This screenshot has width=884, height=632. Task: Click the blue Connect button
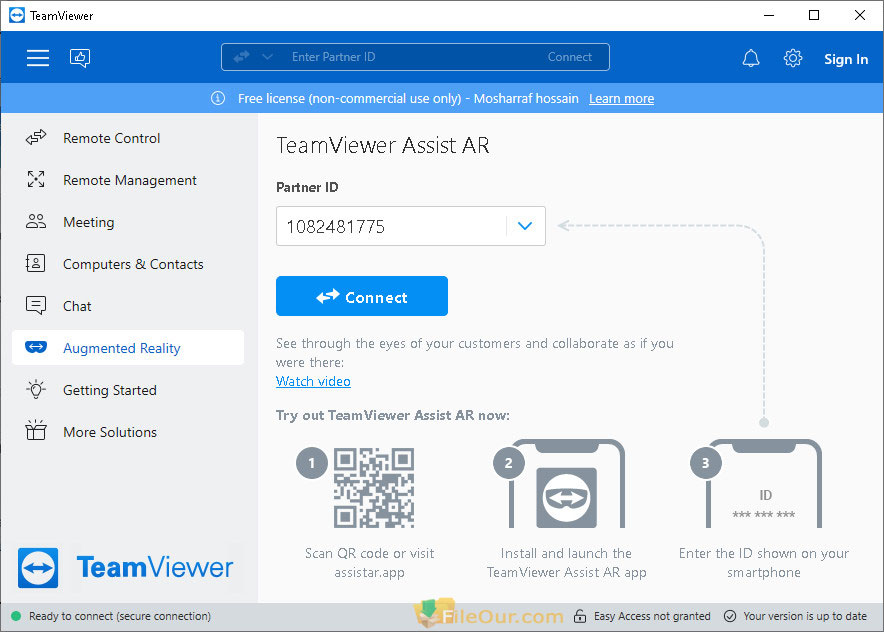click(x=362, y=296)
